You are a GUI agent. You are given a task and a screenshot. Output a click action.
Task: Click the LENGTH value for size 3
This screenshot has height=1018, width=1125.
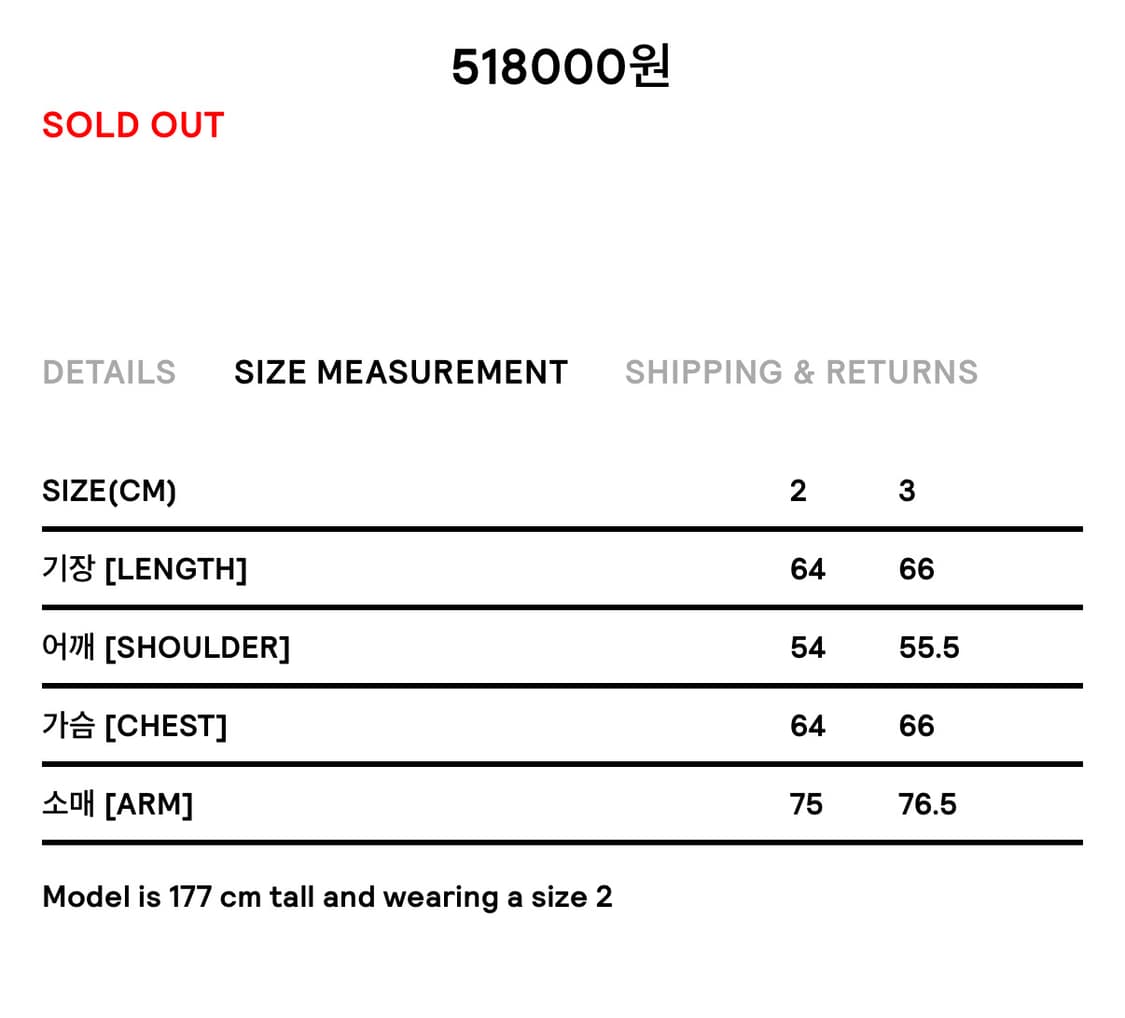tap(916, 569)
